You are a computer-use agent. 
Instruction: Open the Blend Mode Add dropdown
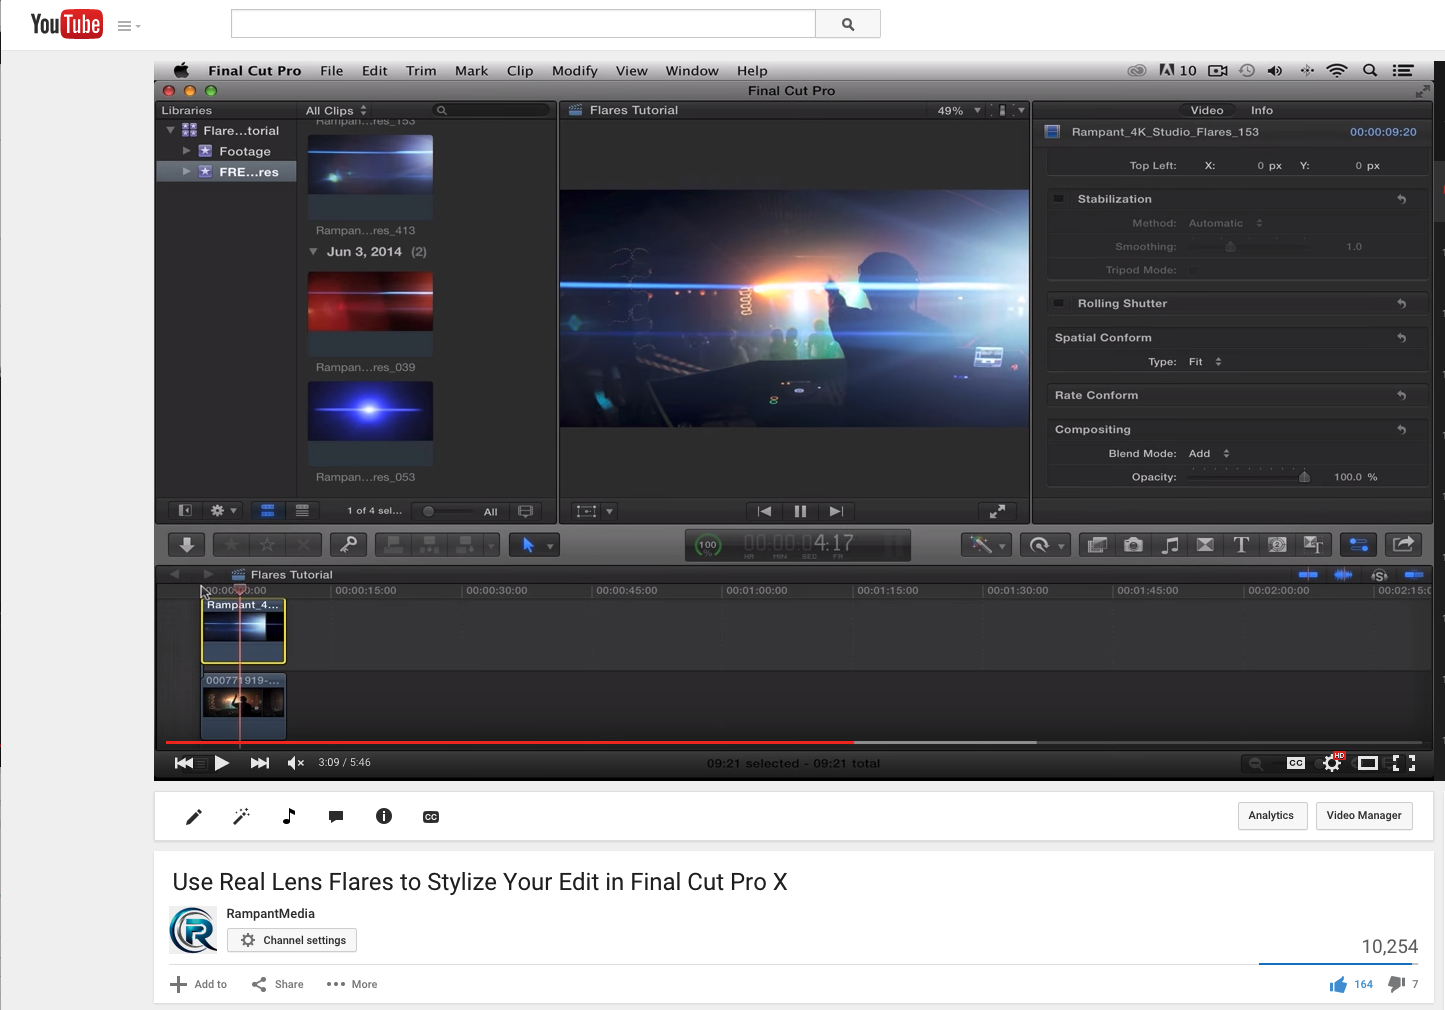pyautogui.click(x=1209, y=454)
